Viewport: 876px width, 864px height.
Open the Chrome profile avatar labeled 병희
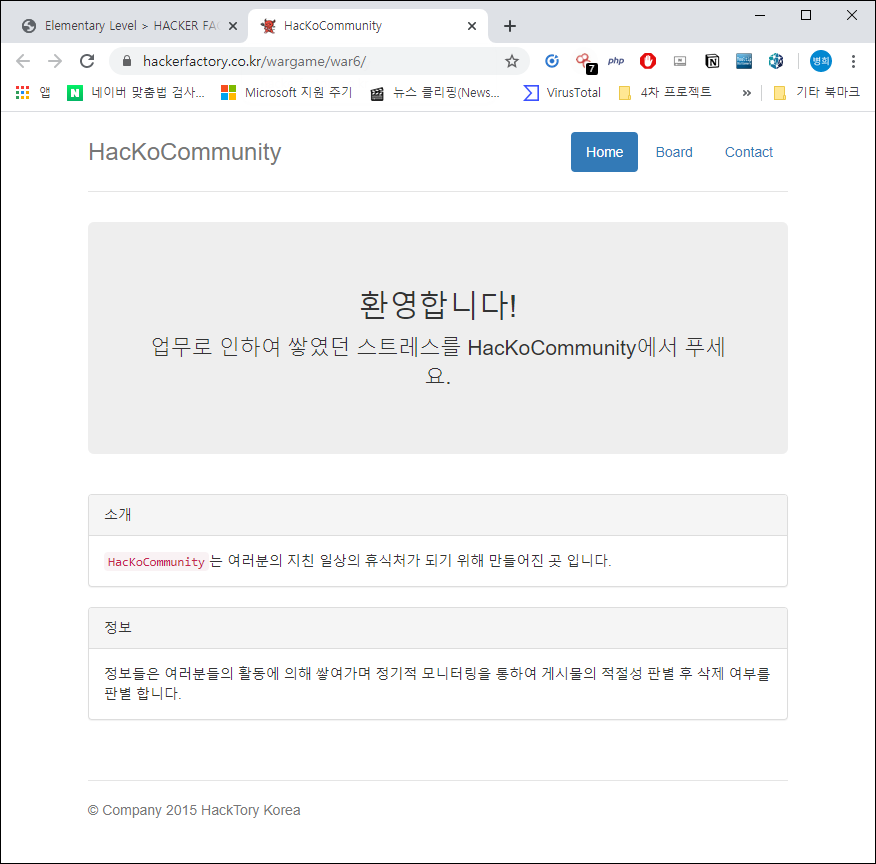pyautogui.click(x=820, y=61)
